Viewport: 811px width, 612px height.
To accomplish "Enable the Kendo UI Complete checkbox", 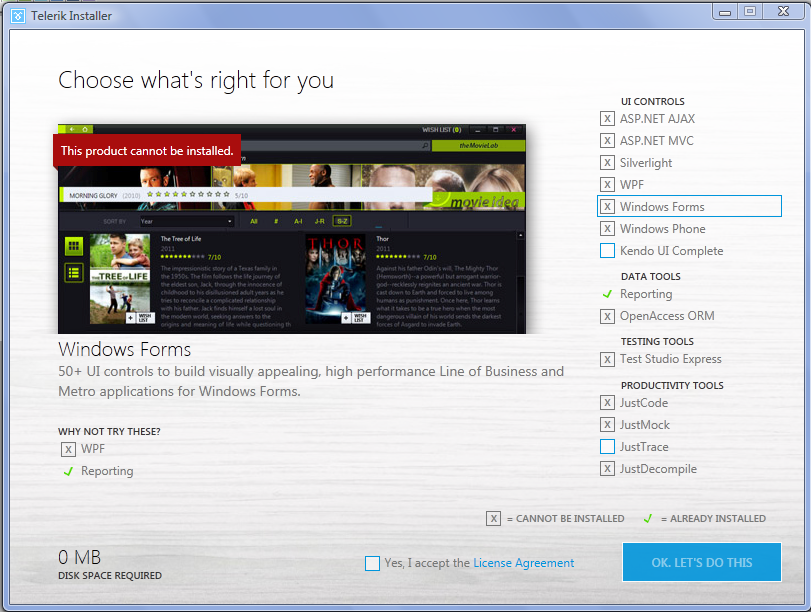I will coord(607,250).
